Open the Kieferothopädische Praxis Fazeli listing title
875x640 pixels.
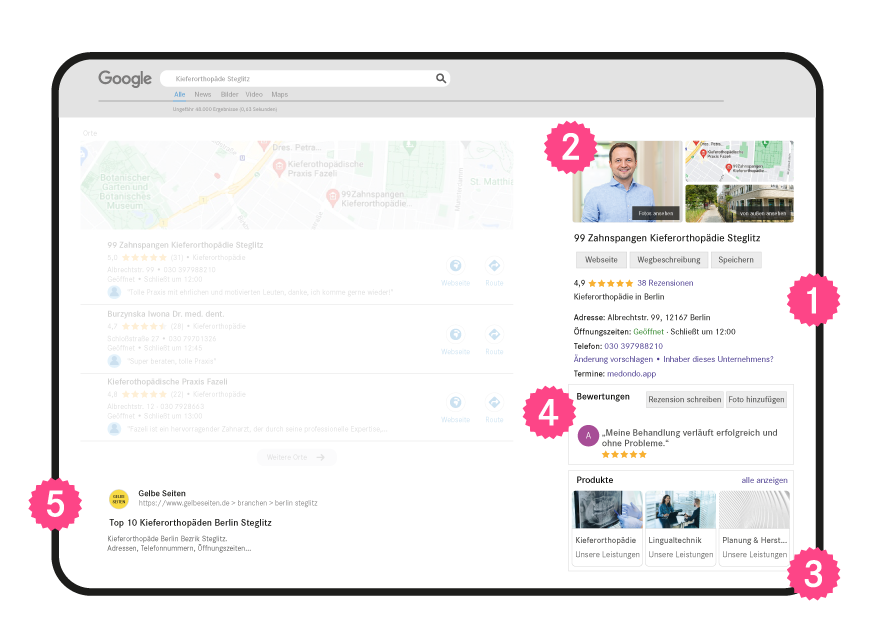click(x=167, y=382)
